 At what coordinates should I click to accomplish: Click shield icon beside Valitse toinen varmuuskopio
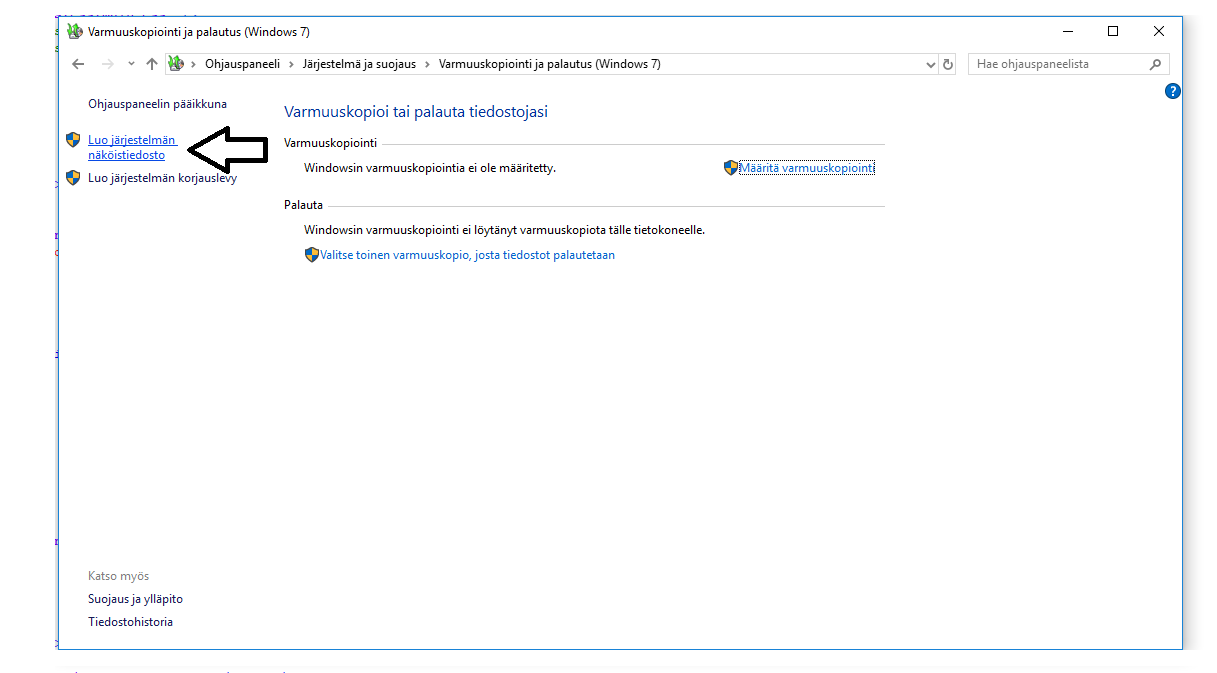click(x=312, y=255)
